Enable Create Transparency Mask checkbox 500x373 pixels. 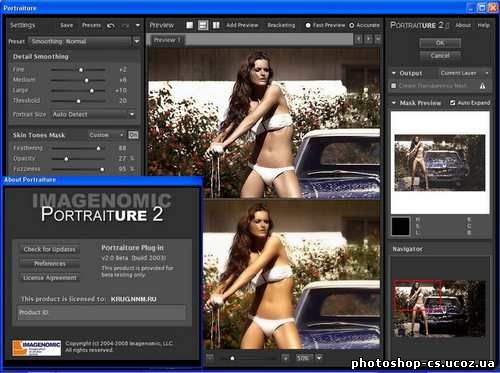394,86
